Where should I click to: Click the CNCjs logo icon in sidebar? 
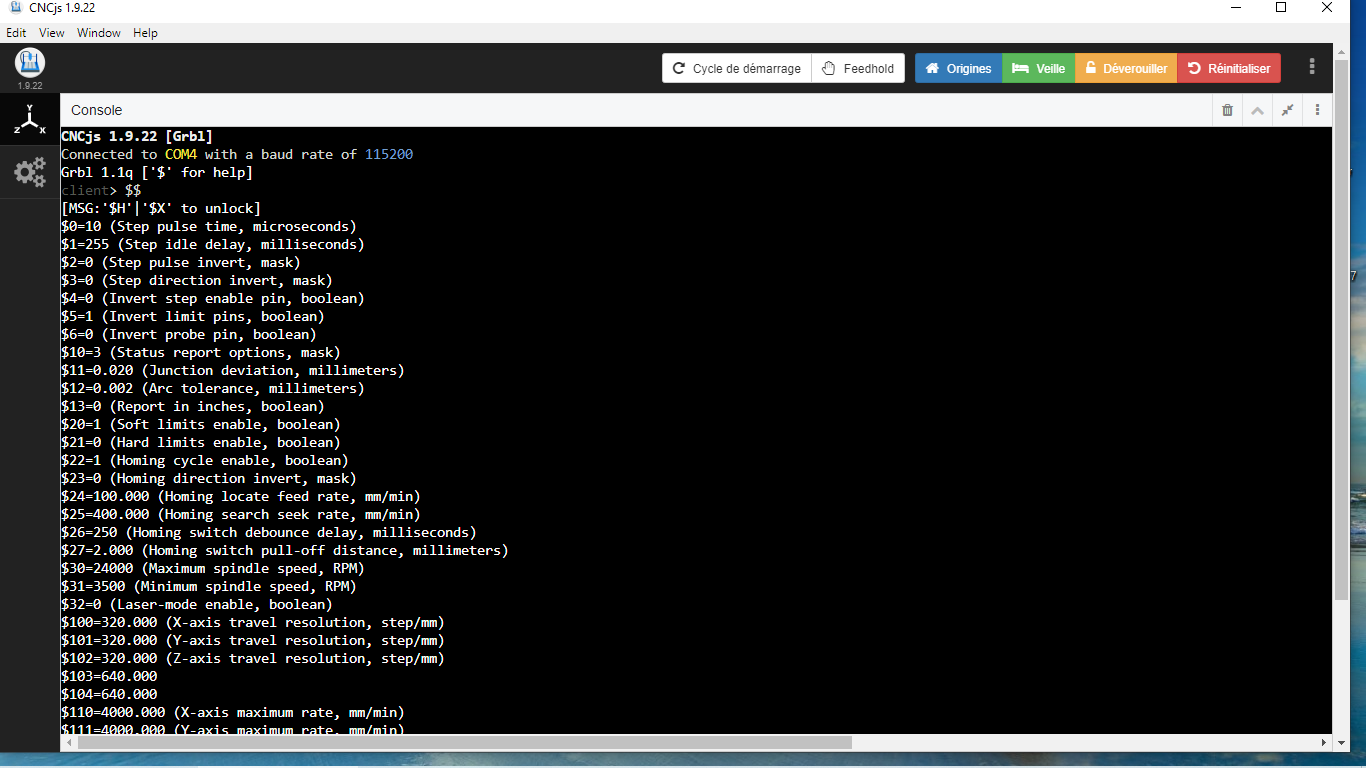(x=30, y=62)
